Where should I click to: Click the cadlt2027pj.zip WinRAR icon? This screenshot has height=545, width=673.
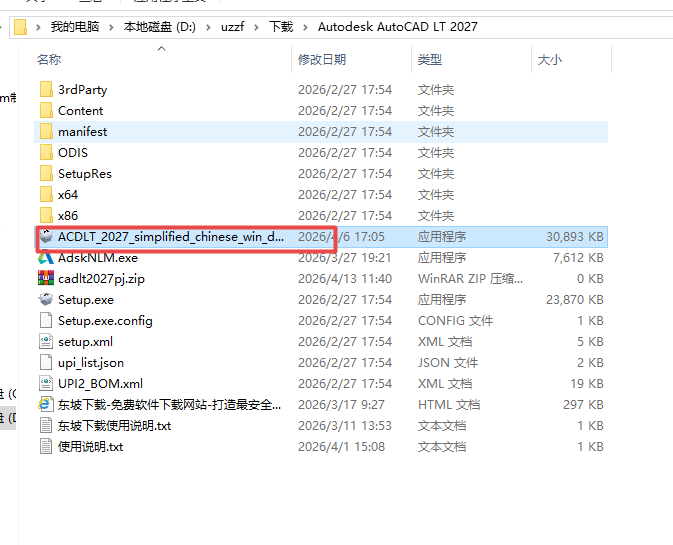pyautogui.click(x=46, y=278)
